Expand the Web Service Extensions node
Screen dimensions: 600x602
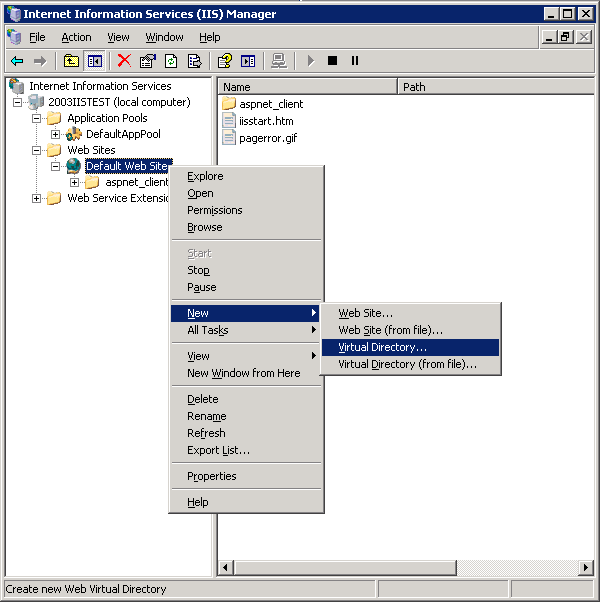pyautogui.click(x=36, y=198)
